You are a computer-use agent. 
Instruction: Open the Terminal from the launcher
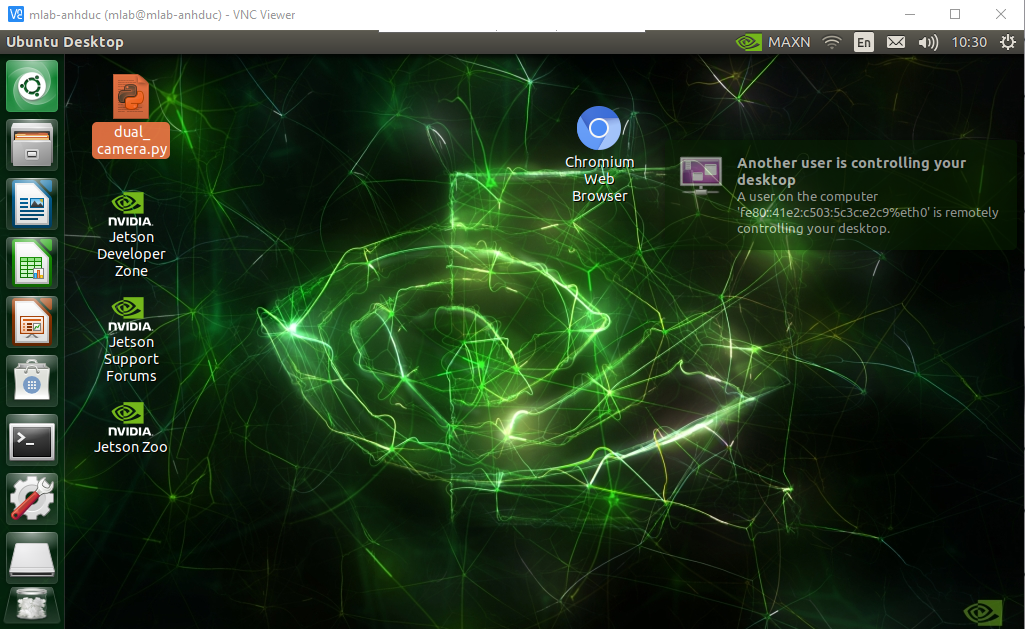[32, 440]
